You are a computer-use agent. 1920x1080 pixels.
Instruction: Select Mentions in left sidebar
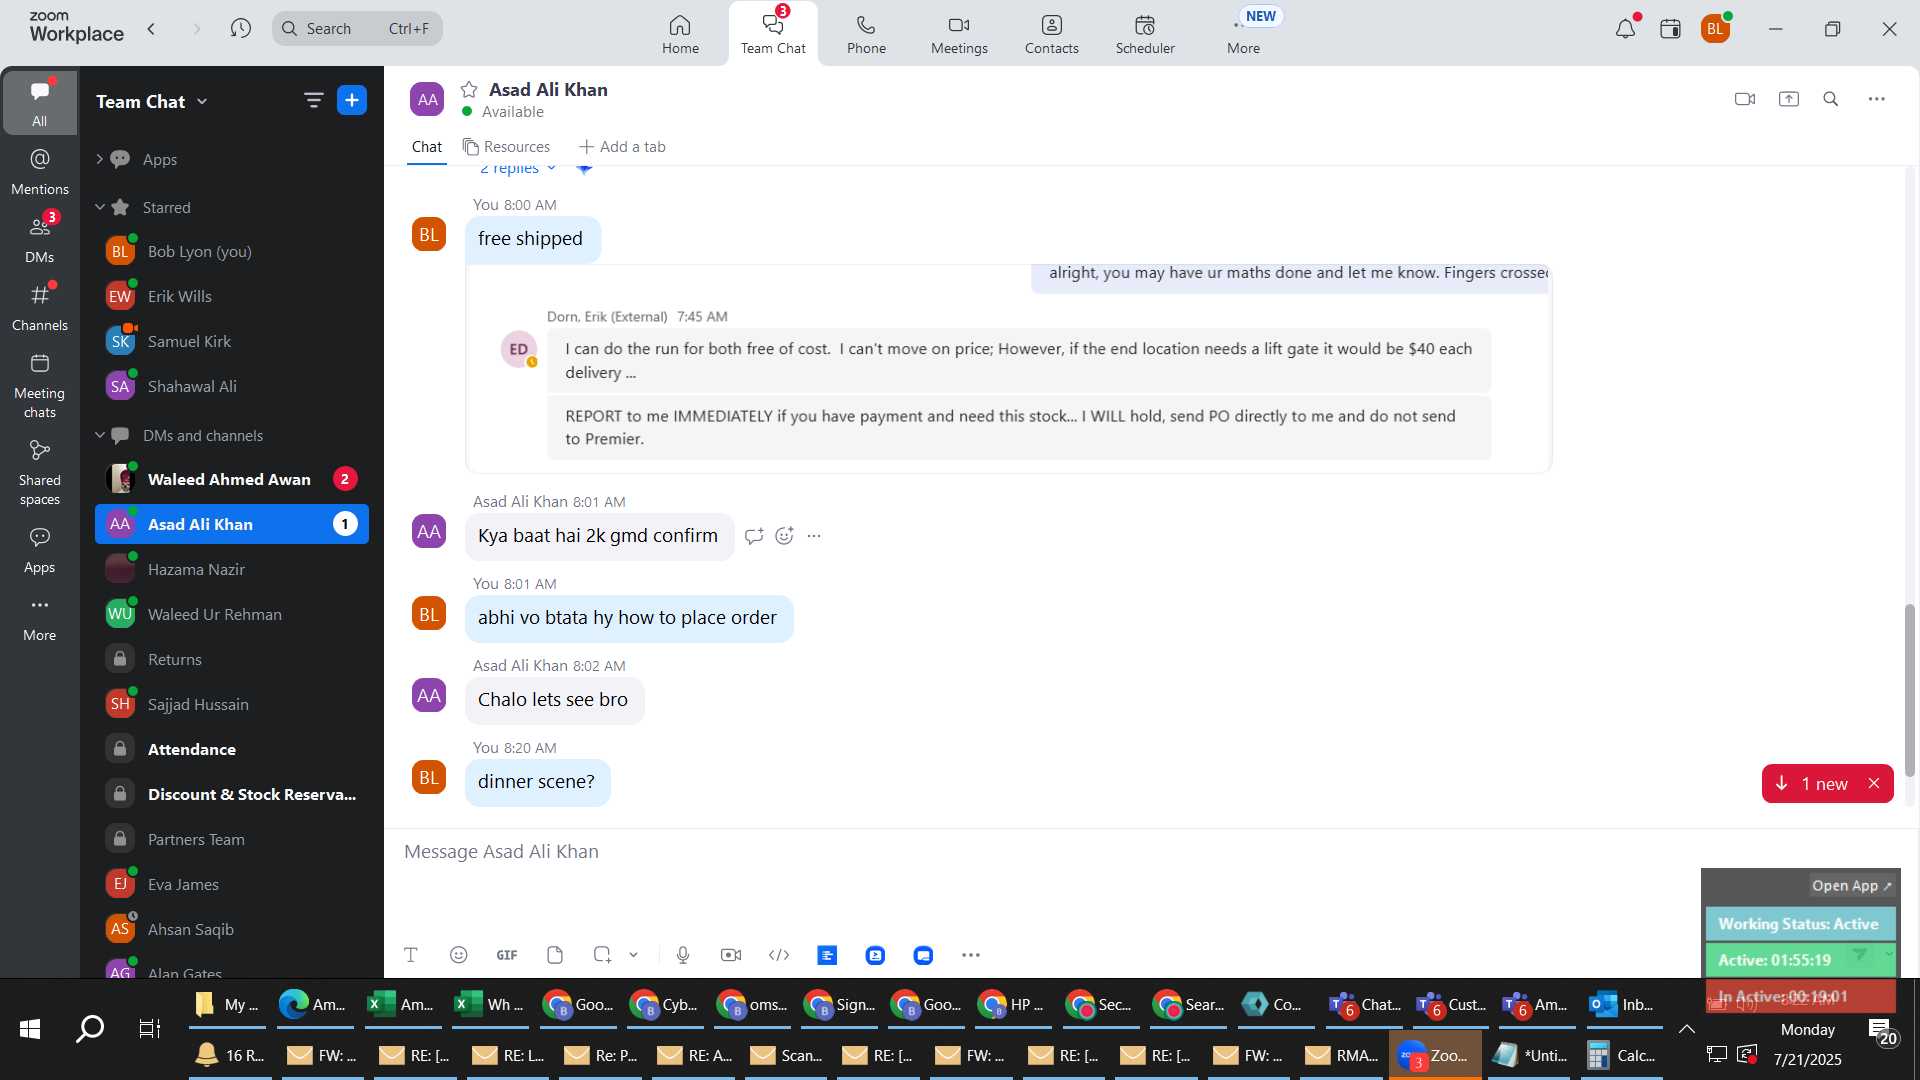click(x=40, y=172)
